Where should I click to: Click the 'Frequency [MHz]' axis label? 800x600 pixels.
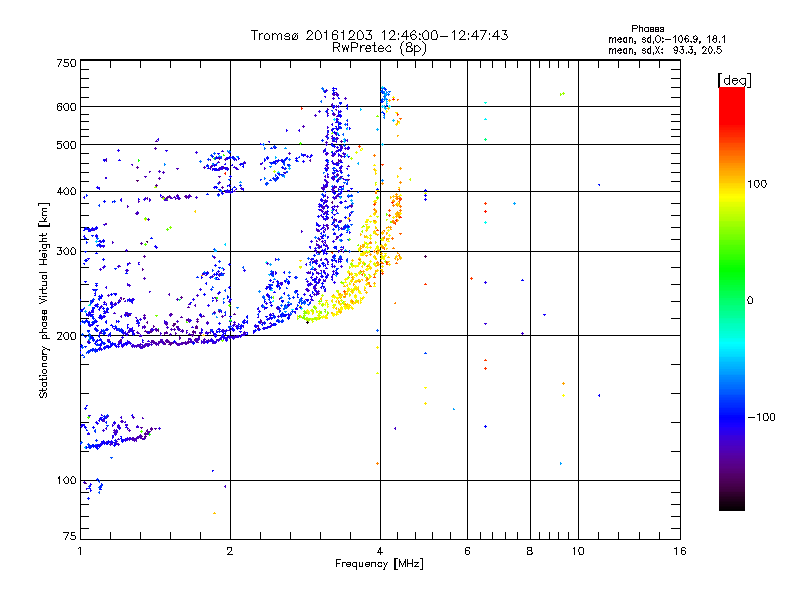click(379, 564)
